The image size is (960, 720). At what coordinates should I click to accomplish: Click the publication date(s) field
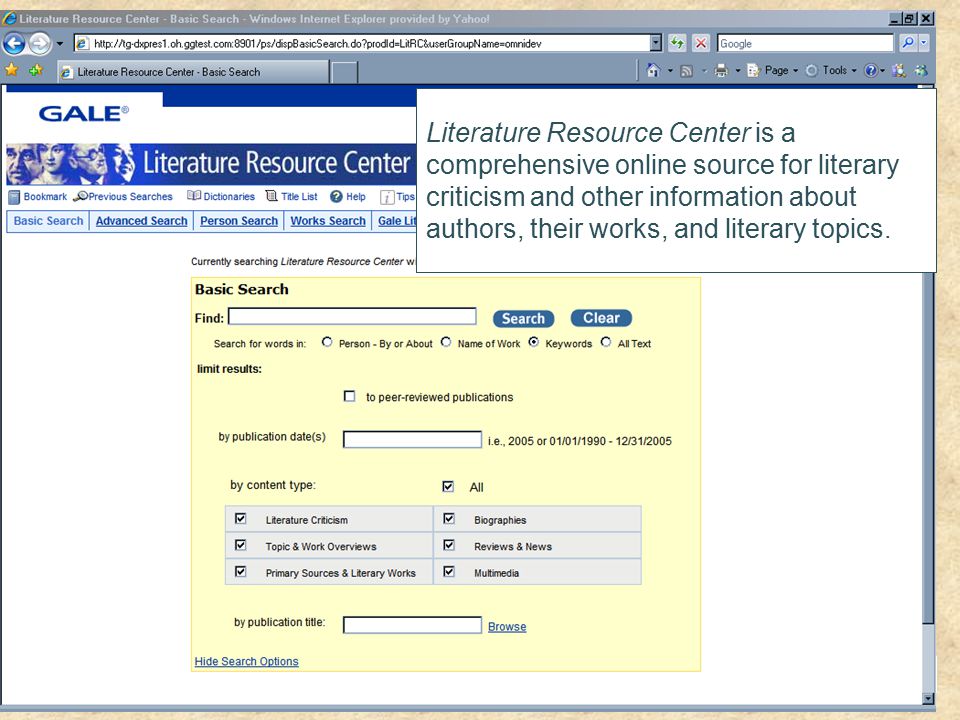tap(412, 440)
